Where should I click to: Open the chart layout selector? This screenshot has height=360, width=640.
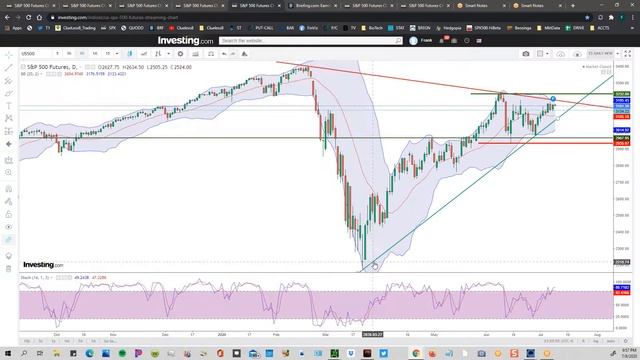540,54
